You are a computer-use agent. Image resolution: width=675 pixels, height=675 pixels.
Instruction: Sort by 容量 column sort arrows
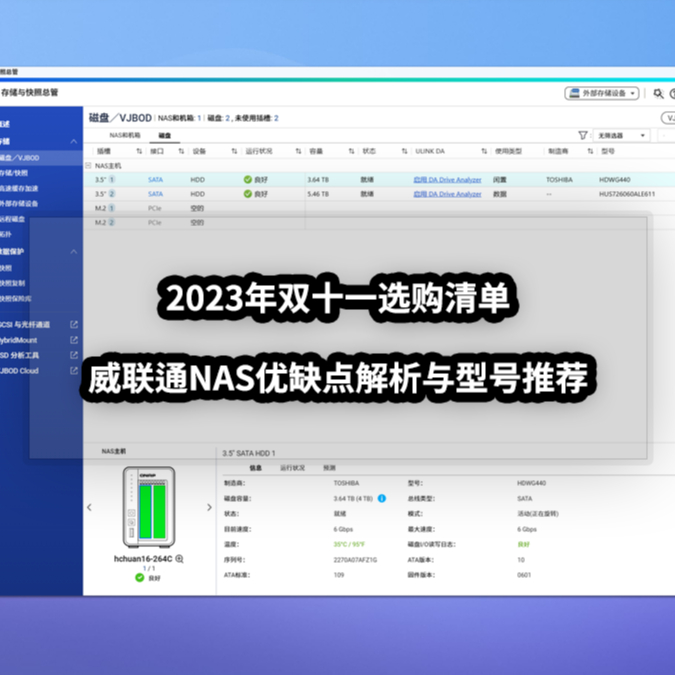351,151
